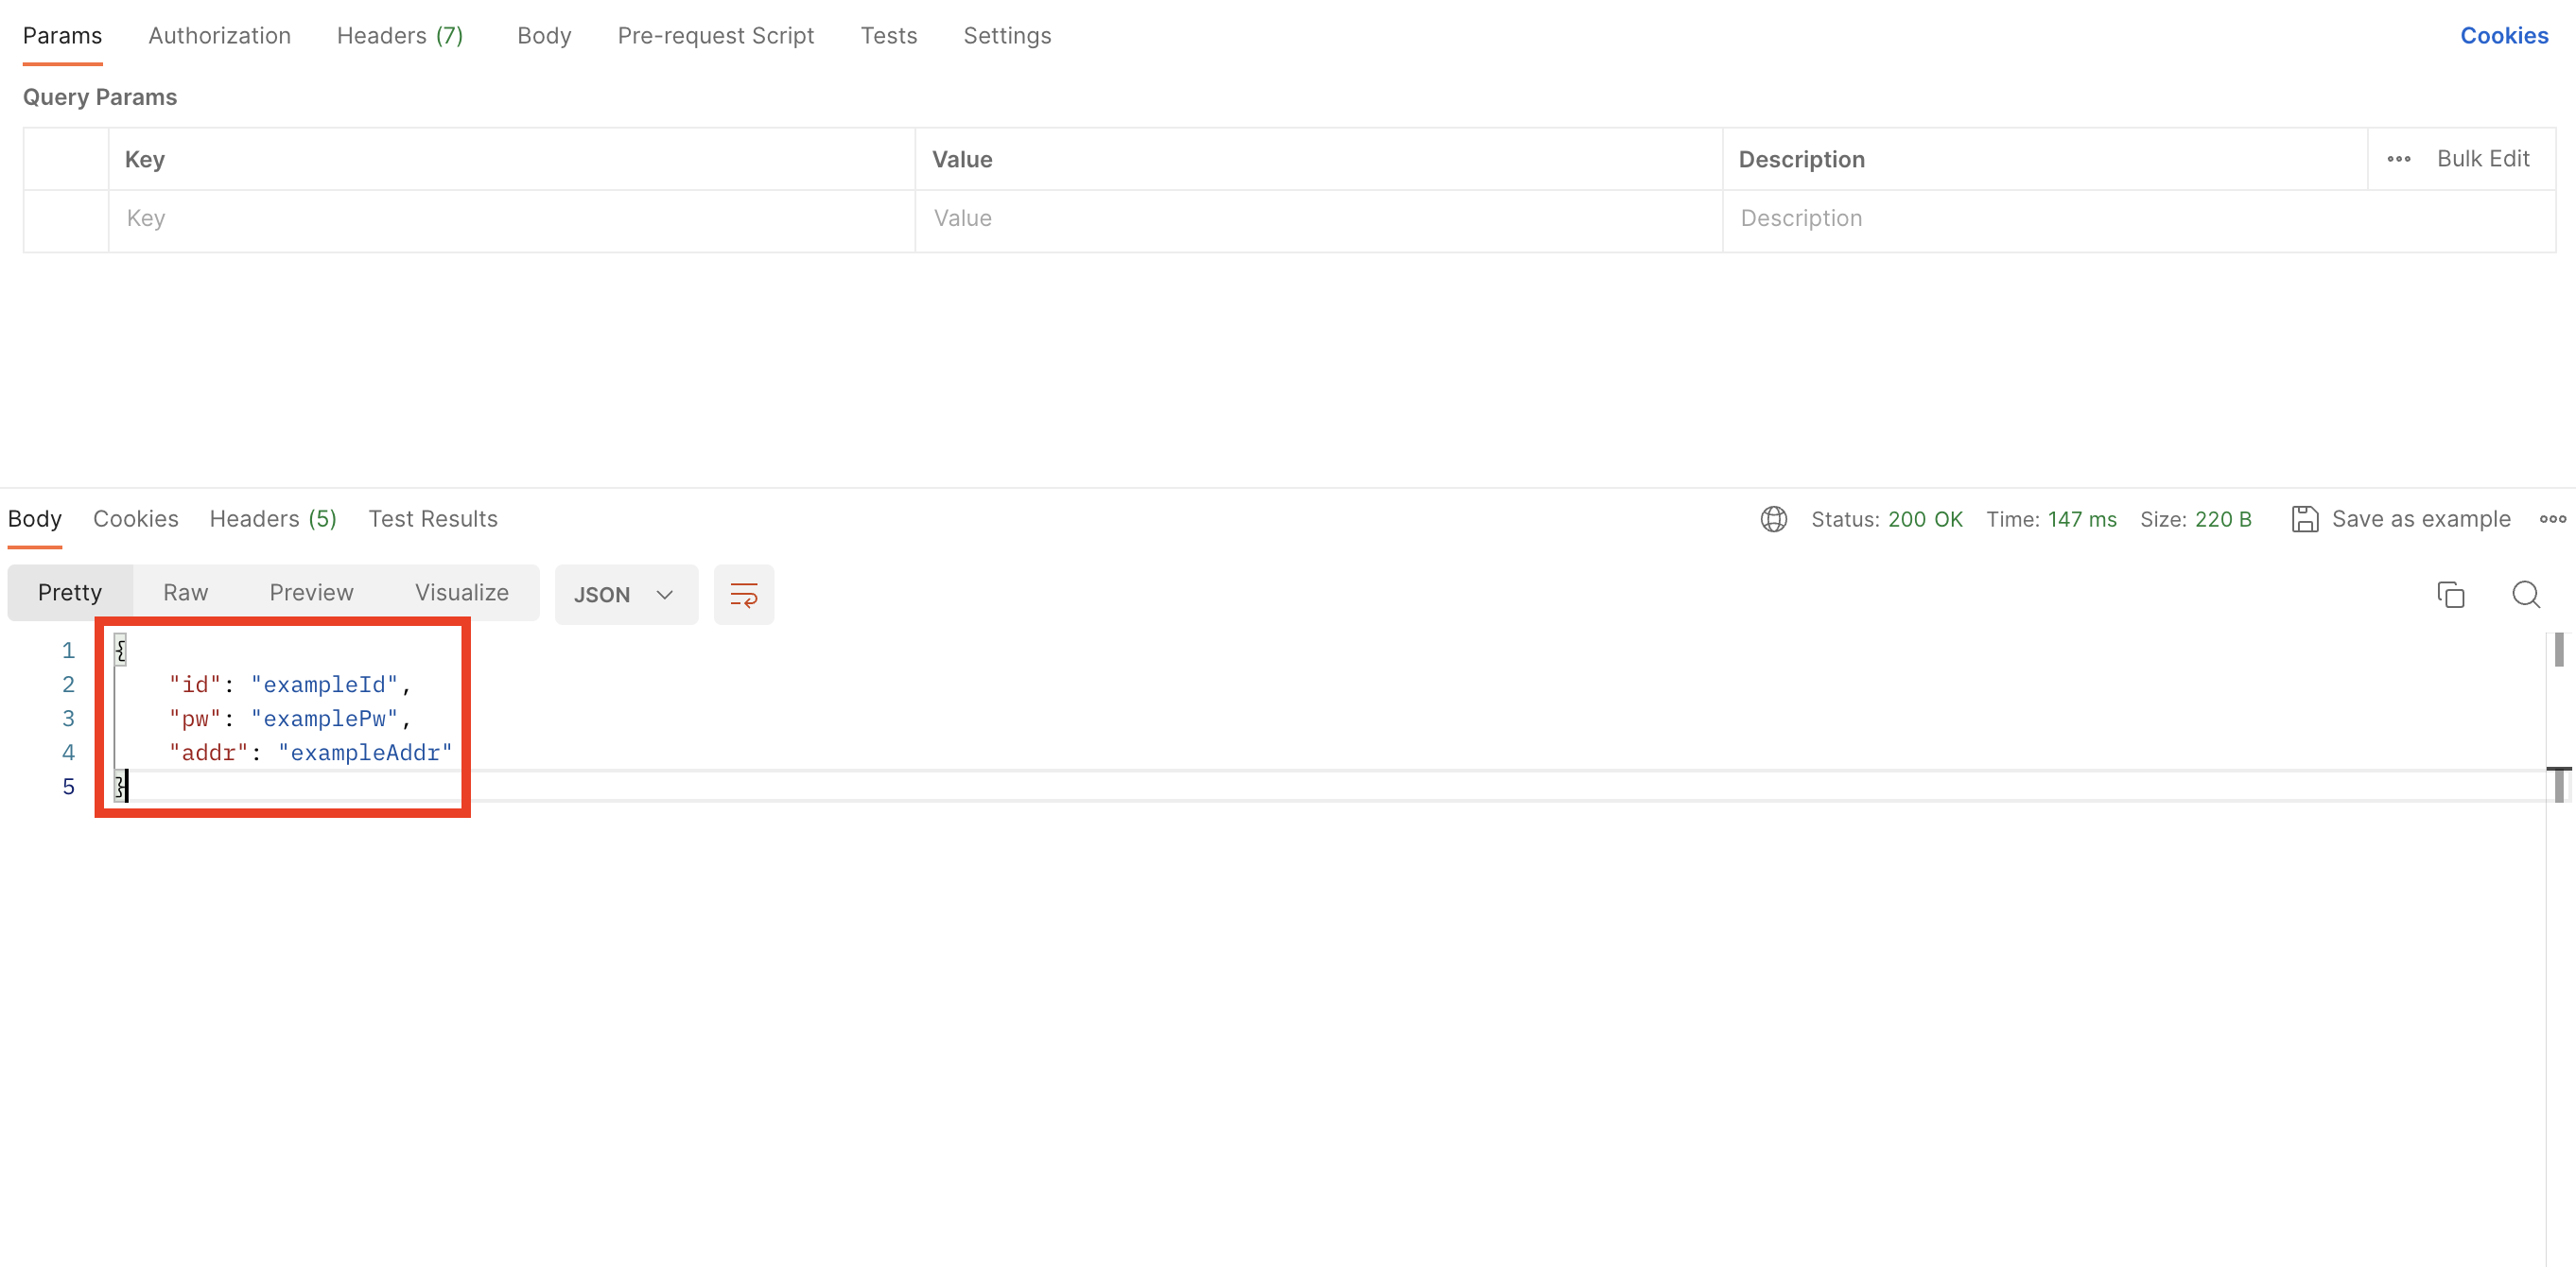Viewport: 2576px width, 1267px height.
Task: Switch to Preview response view
Action: click(x=311, y=593)
